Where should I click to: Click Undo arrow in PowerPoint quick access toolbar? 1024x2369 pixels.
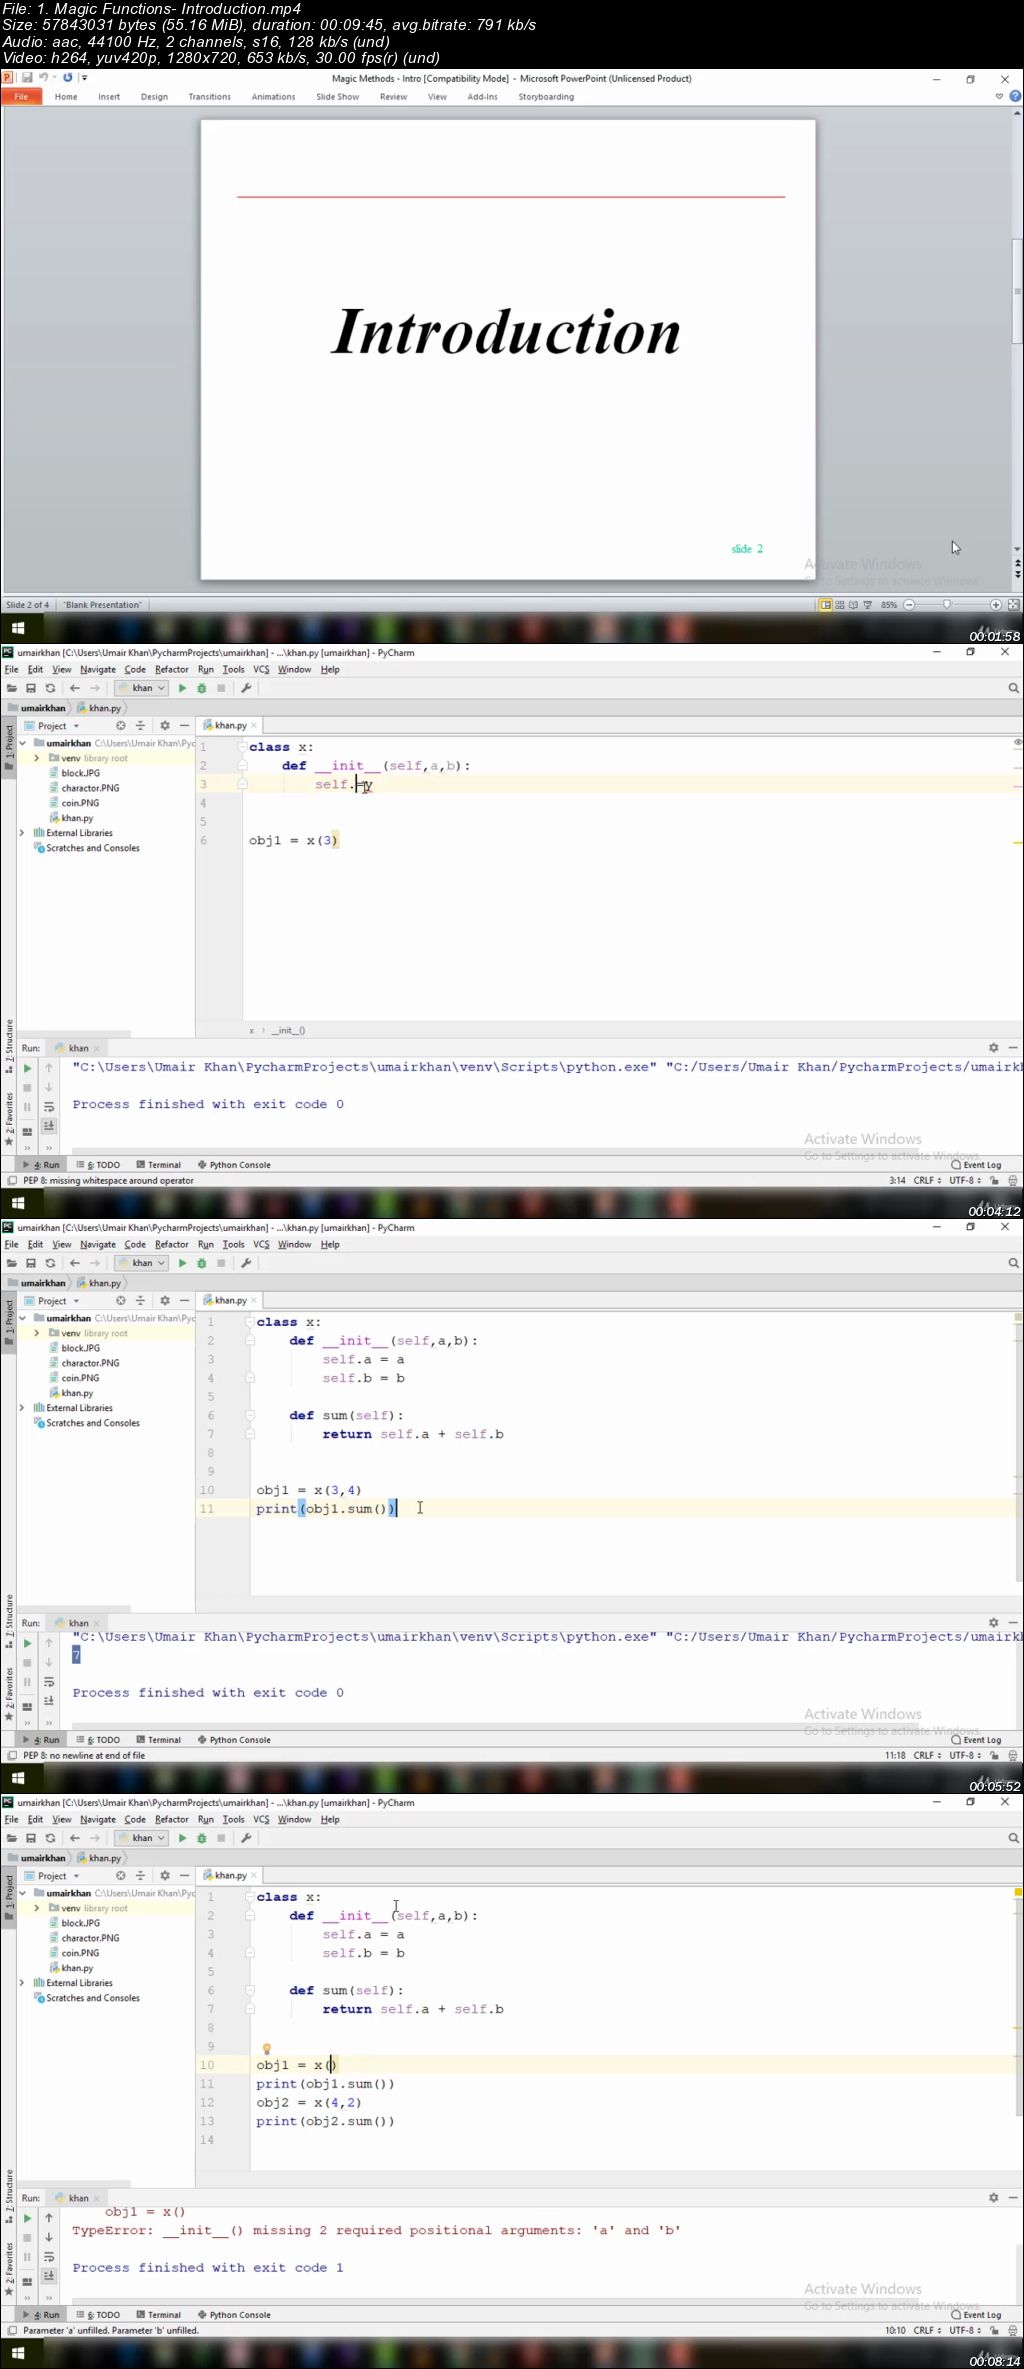tap(43, 78)
